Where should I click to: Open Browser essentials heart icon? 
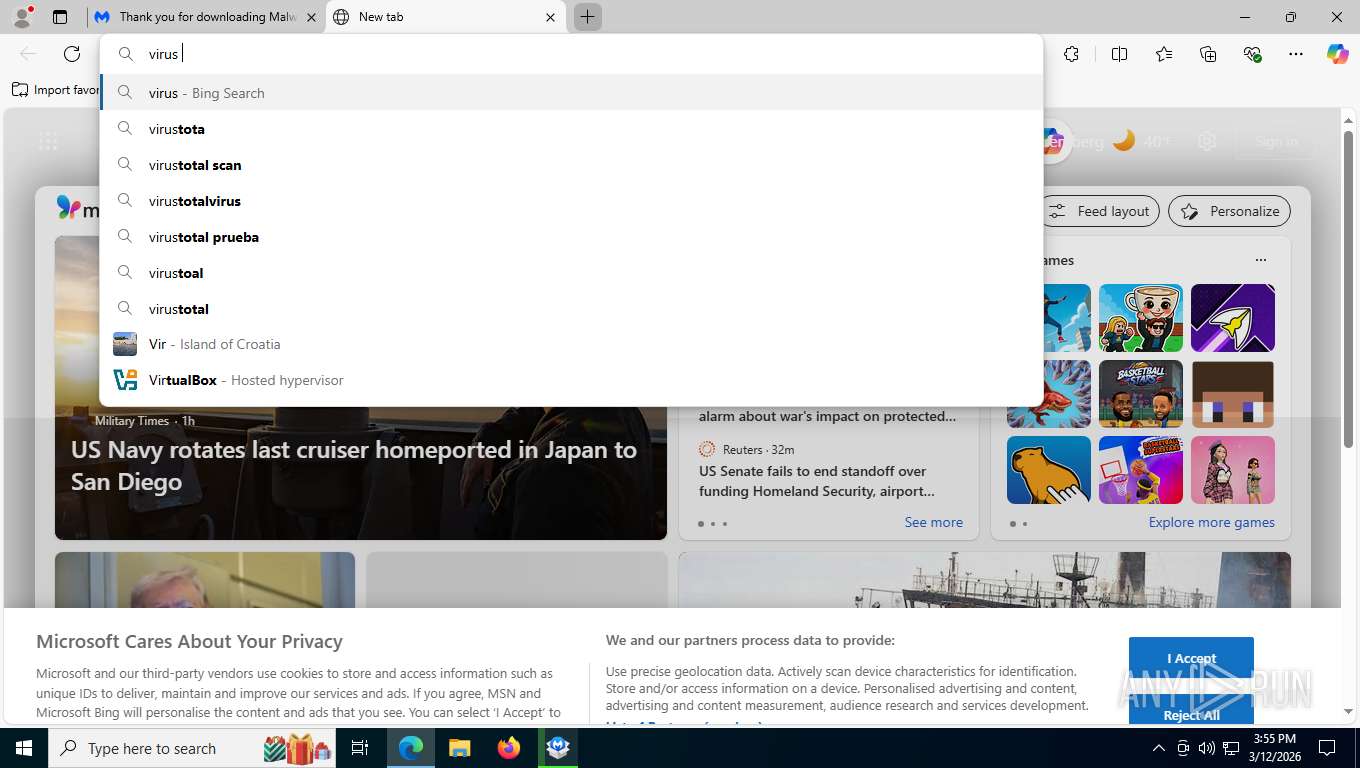[1252, 54]
